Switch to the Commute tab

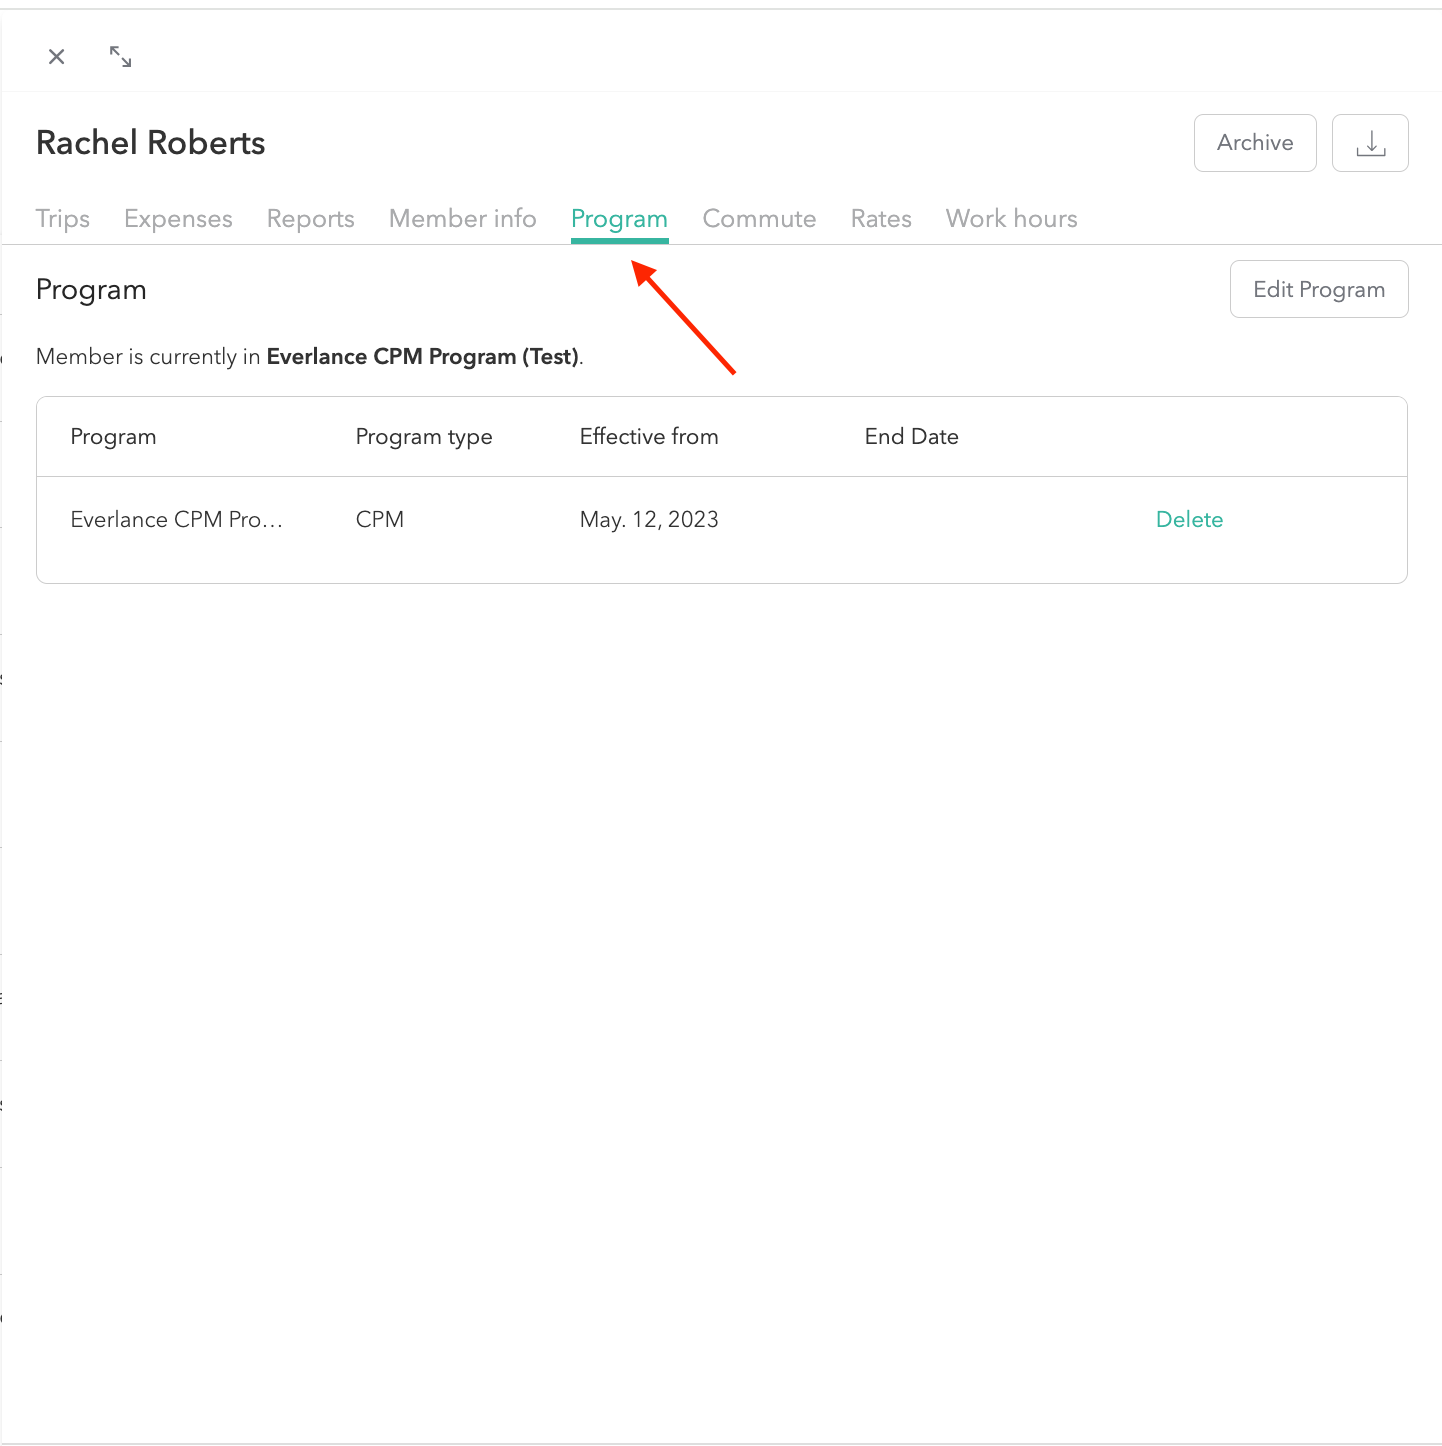click(x=759, y=219)
